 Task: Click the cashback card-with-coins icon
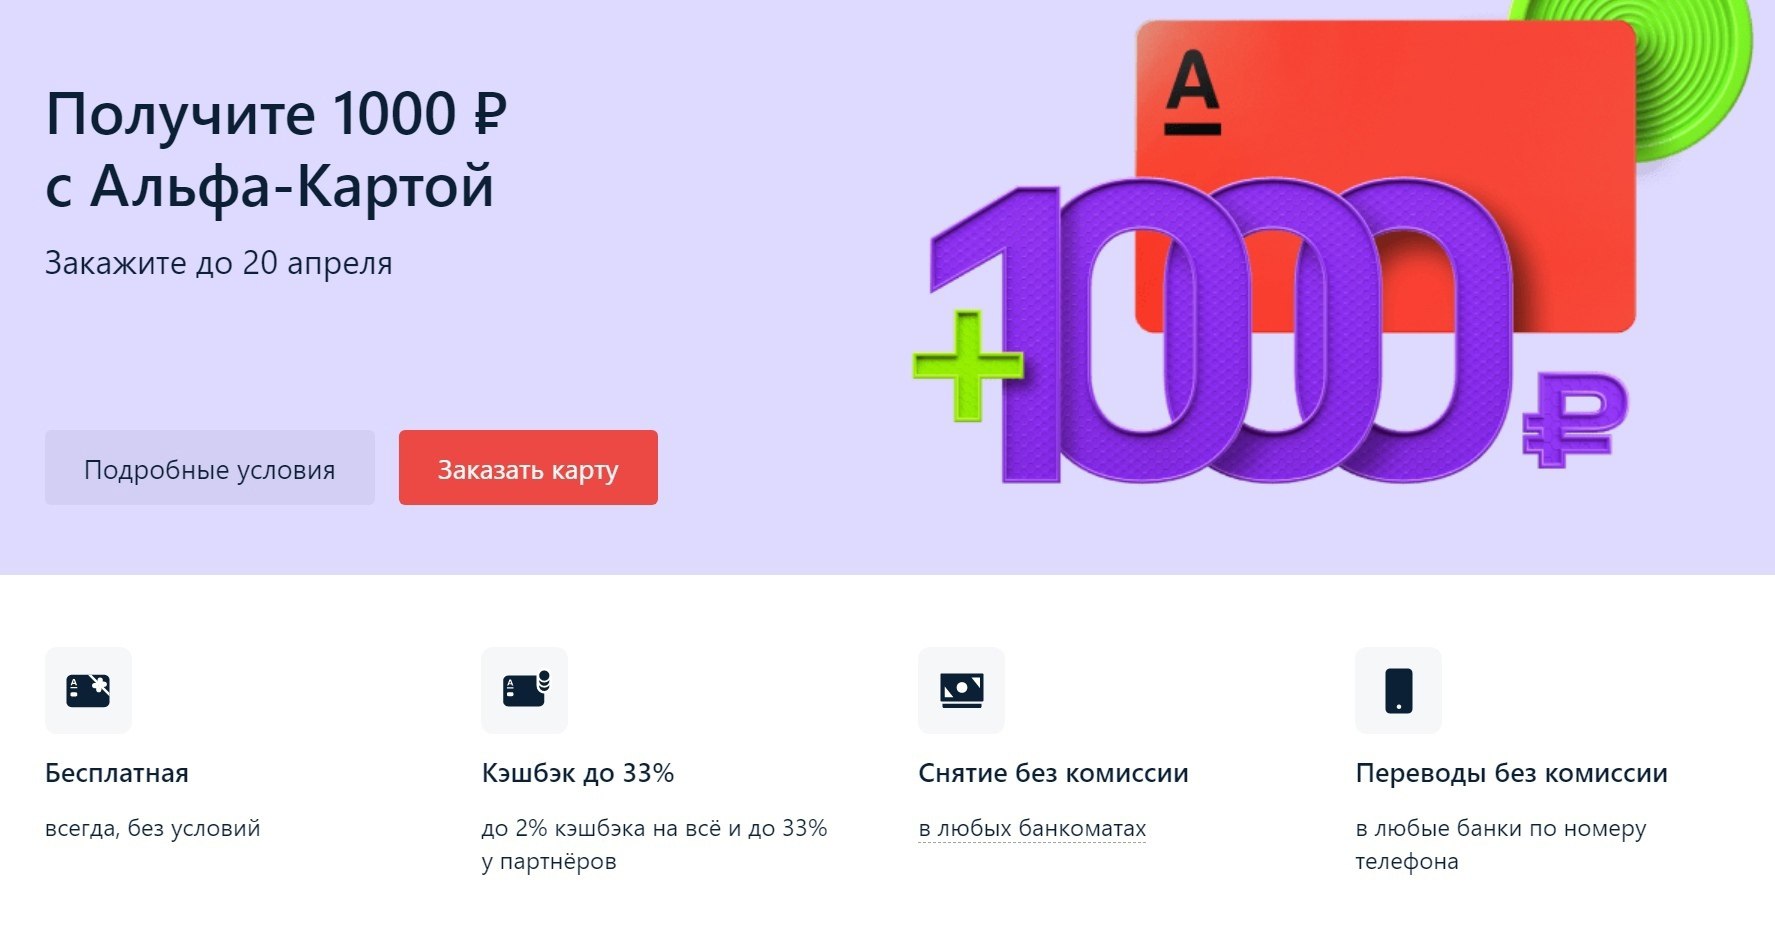(525, 690)
